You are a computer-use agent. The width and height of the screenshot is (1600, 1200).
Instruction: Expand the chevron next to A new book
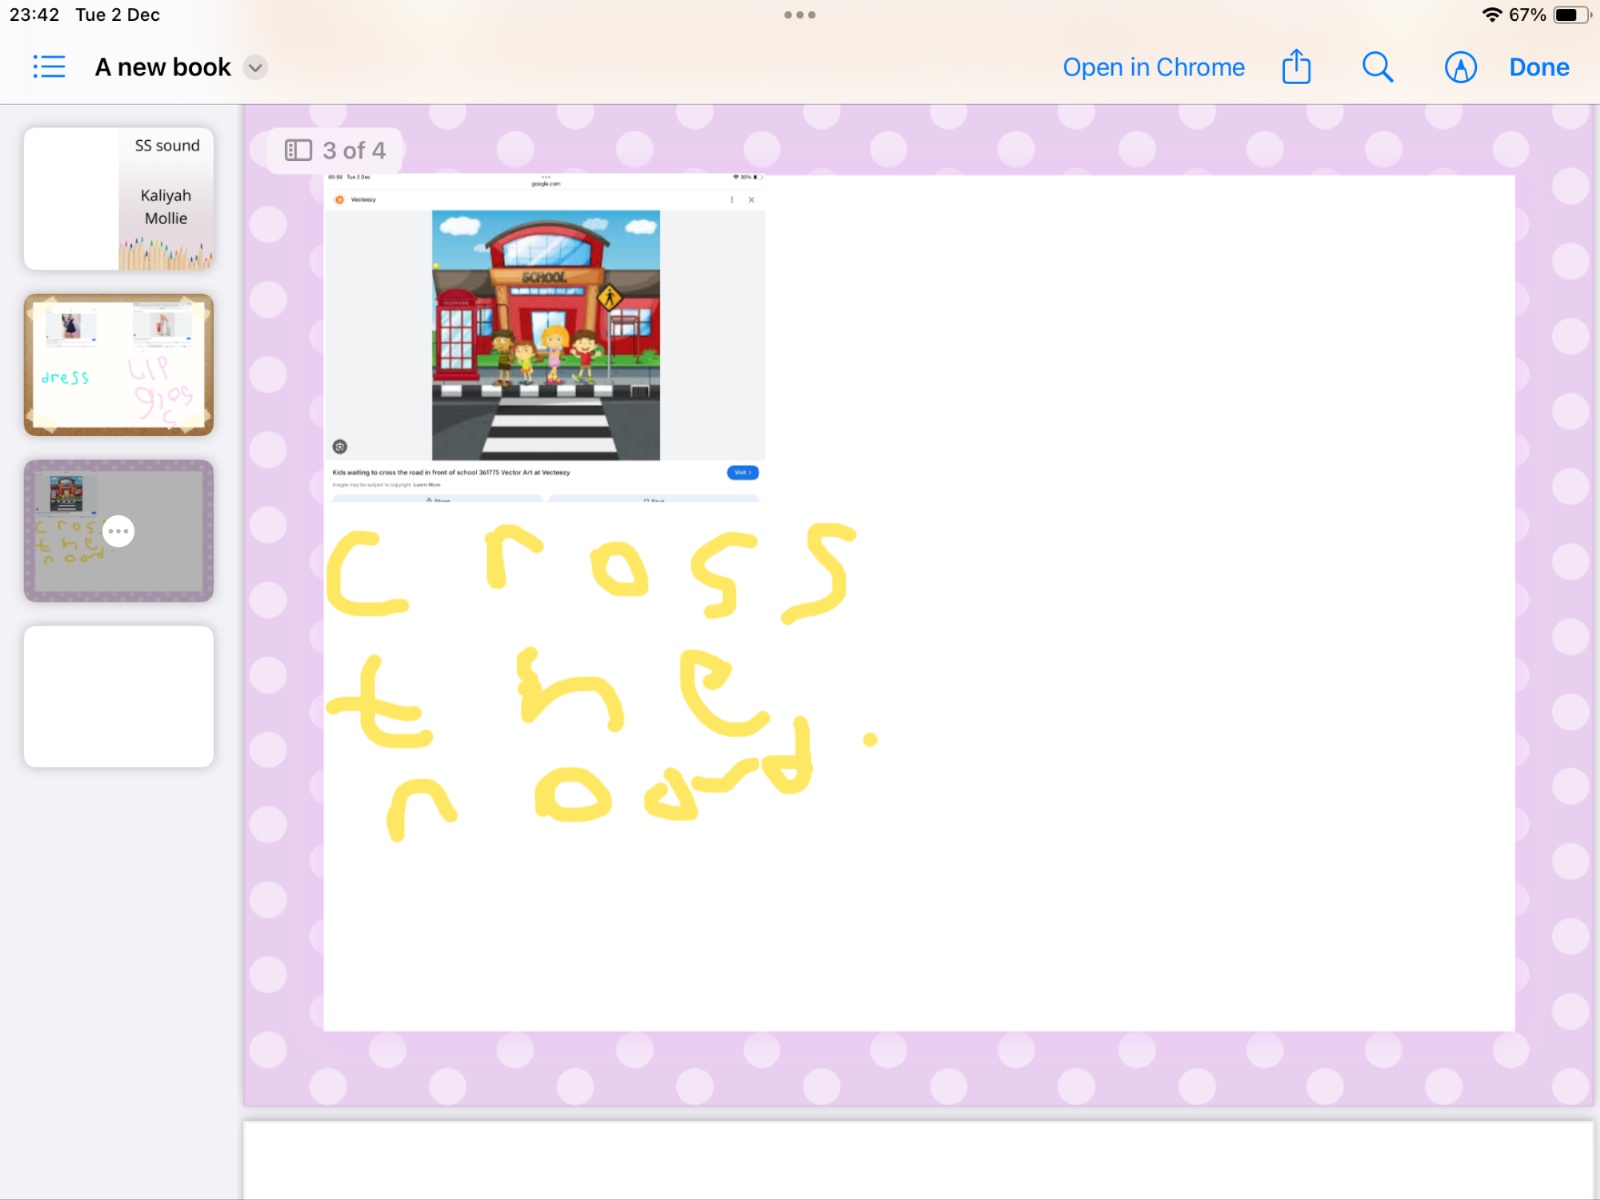click(x=256, y=67)
